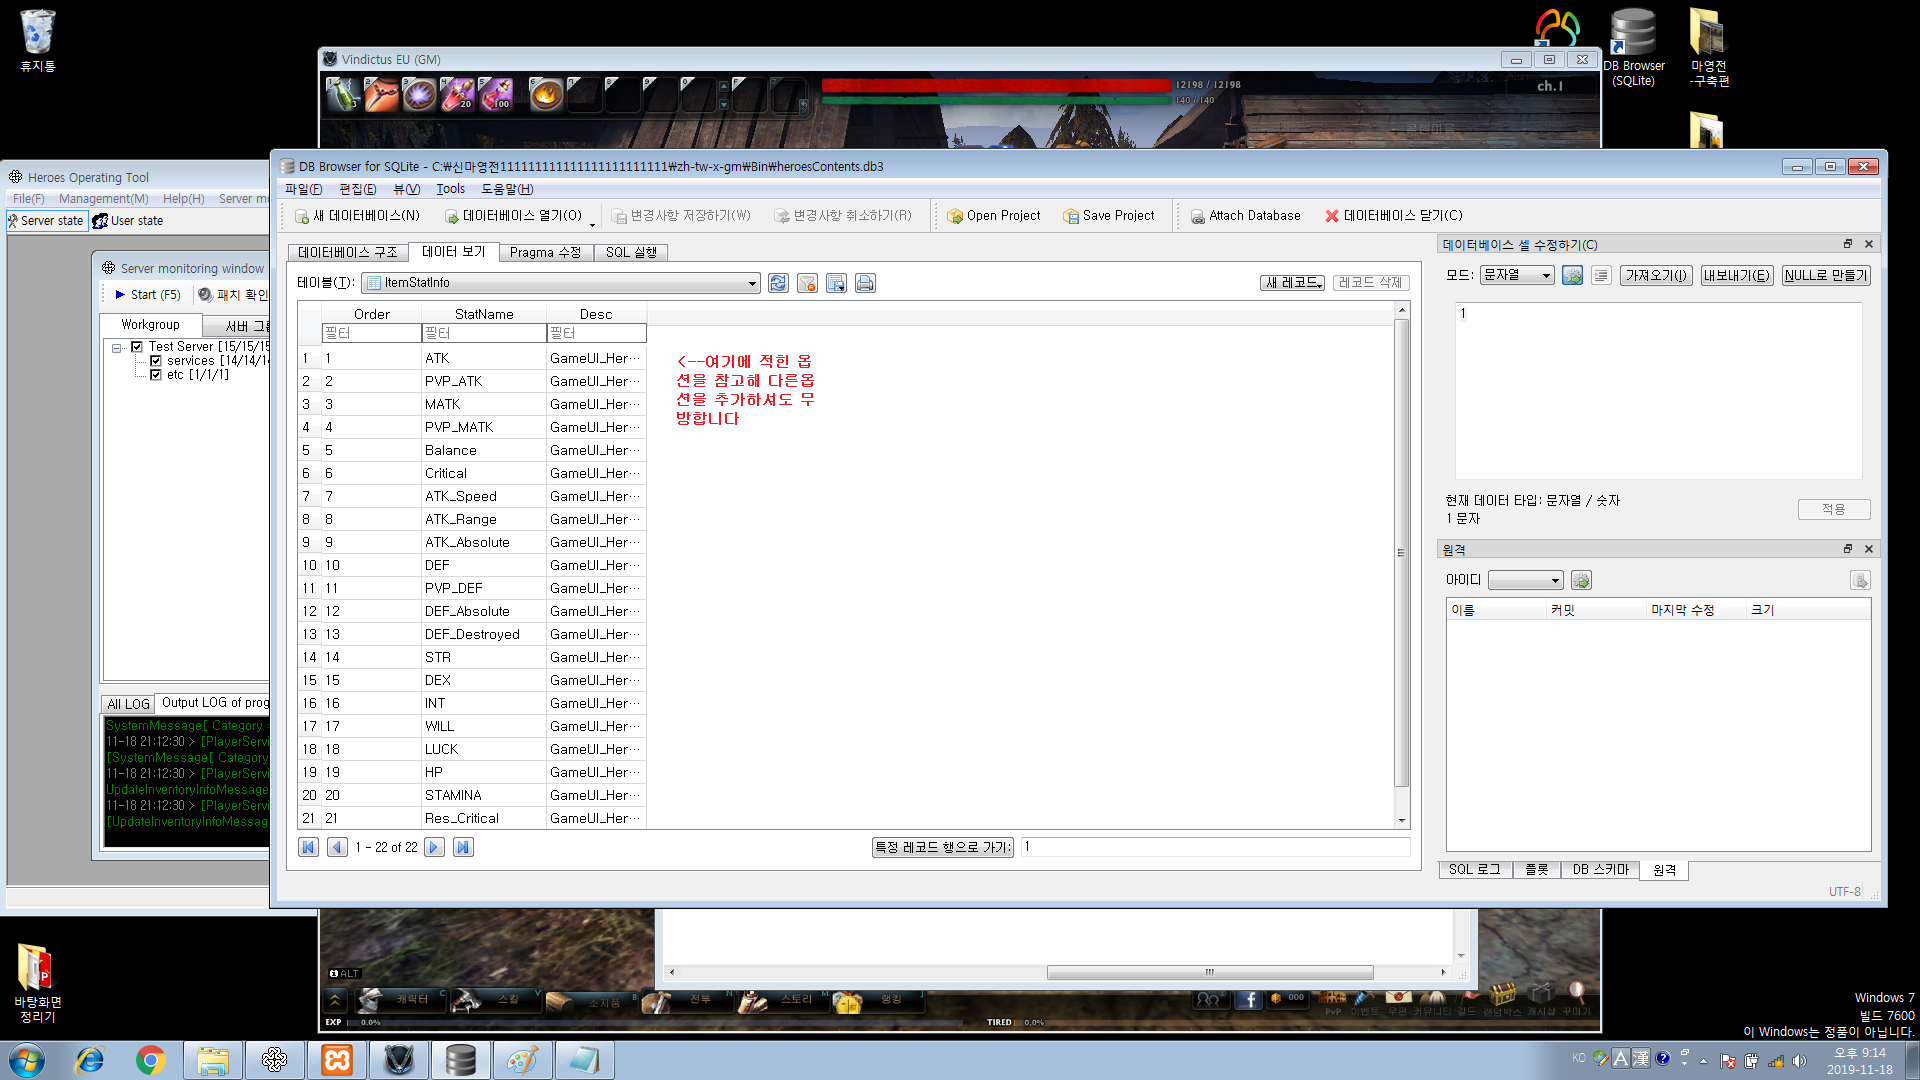Image resolution: width=1920 pixels, height=1080 pixels.
Task: Click upload icon in remote panel
Action: click(x=1860, y=580)
